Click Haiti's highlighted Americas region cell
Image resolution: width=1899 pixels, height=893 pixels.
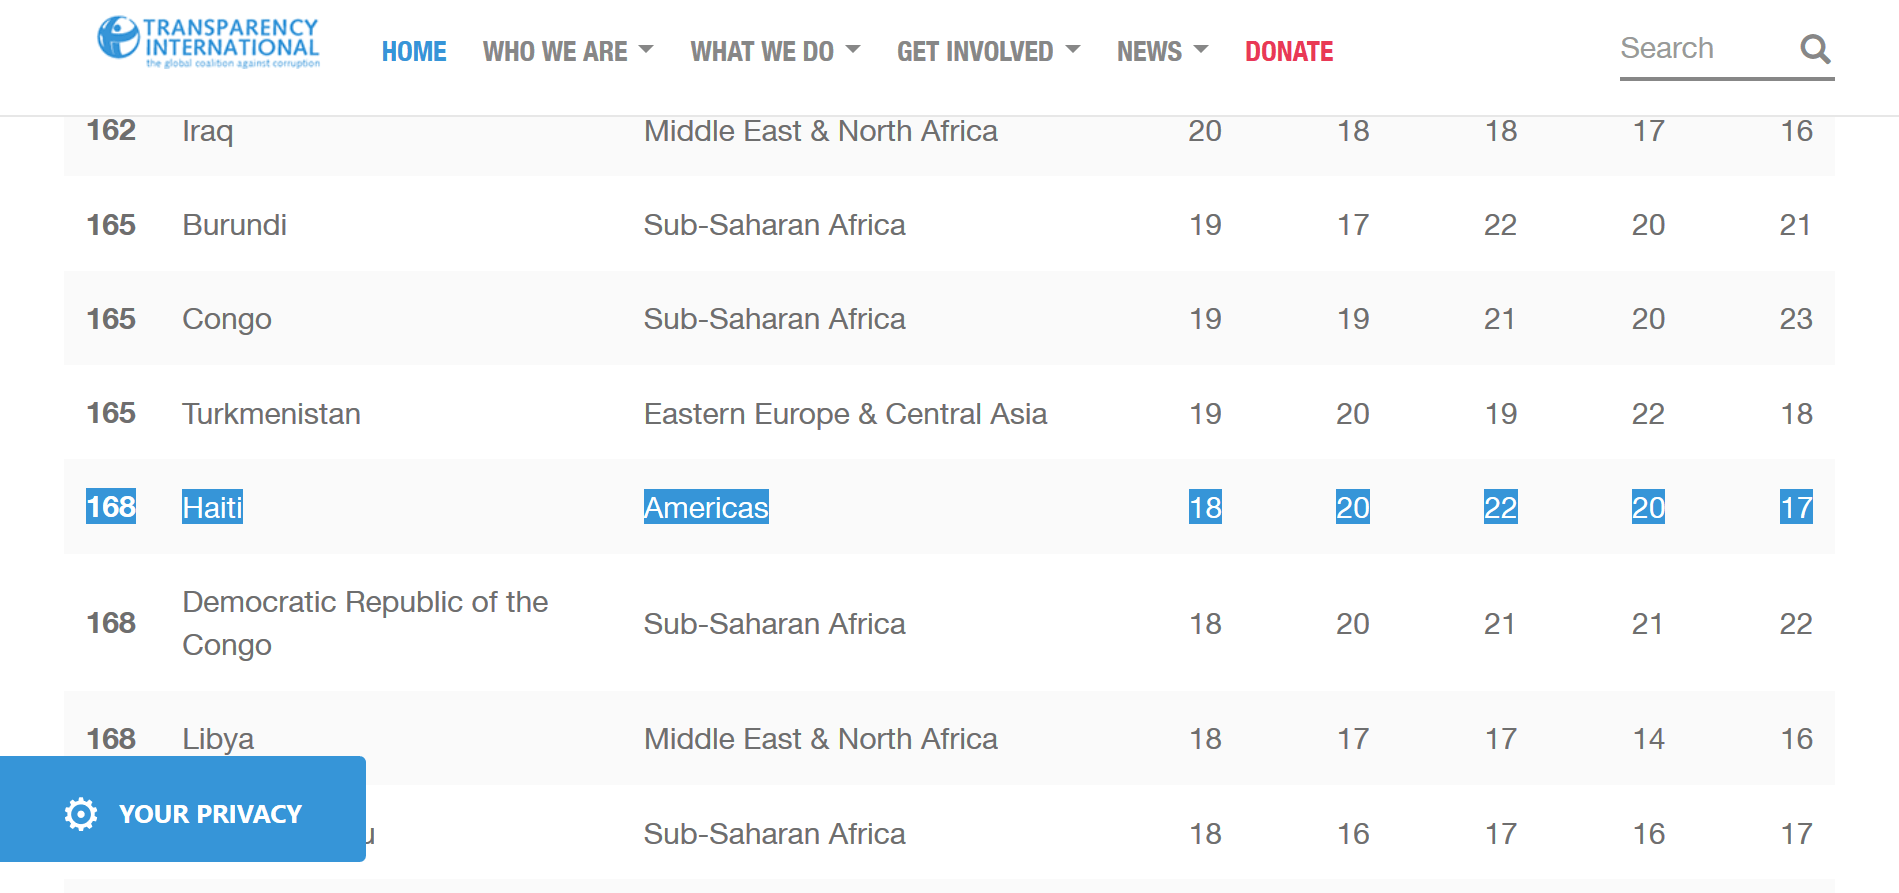point(706,508)
